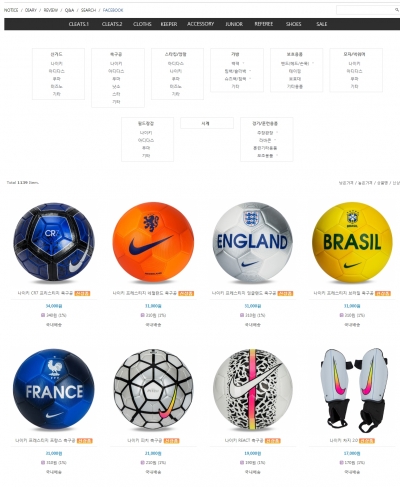Open the REACT soccer ball title link

244,441
